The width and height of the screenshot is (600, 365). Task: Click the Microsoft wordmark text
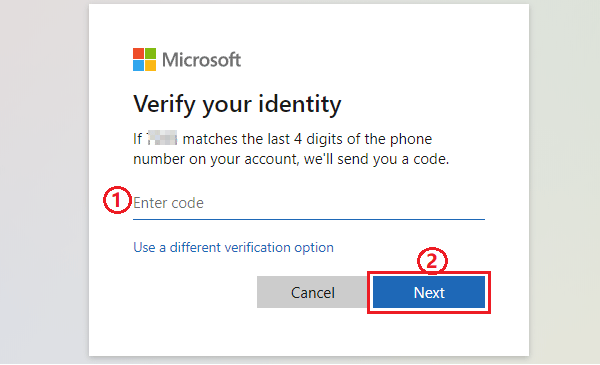[201, 60]
